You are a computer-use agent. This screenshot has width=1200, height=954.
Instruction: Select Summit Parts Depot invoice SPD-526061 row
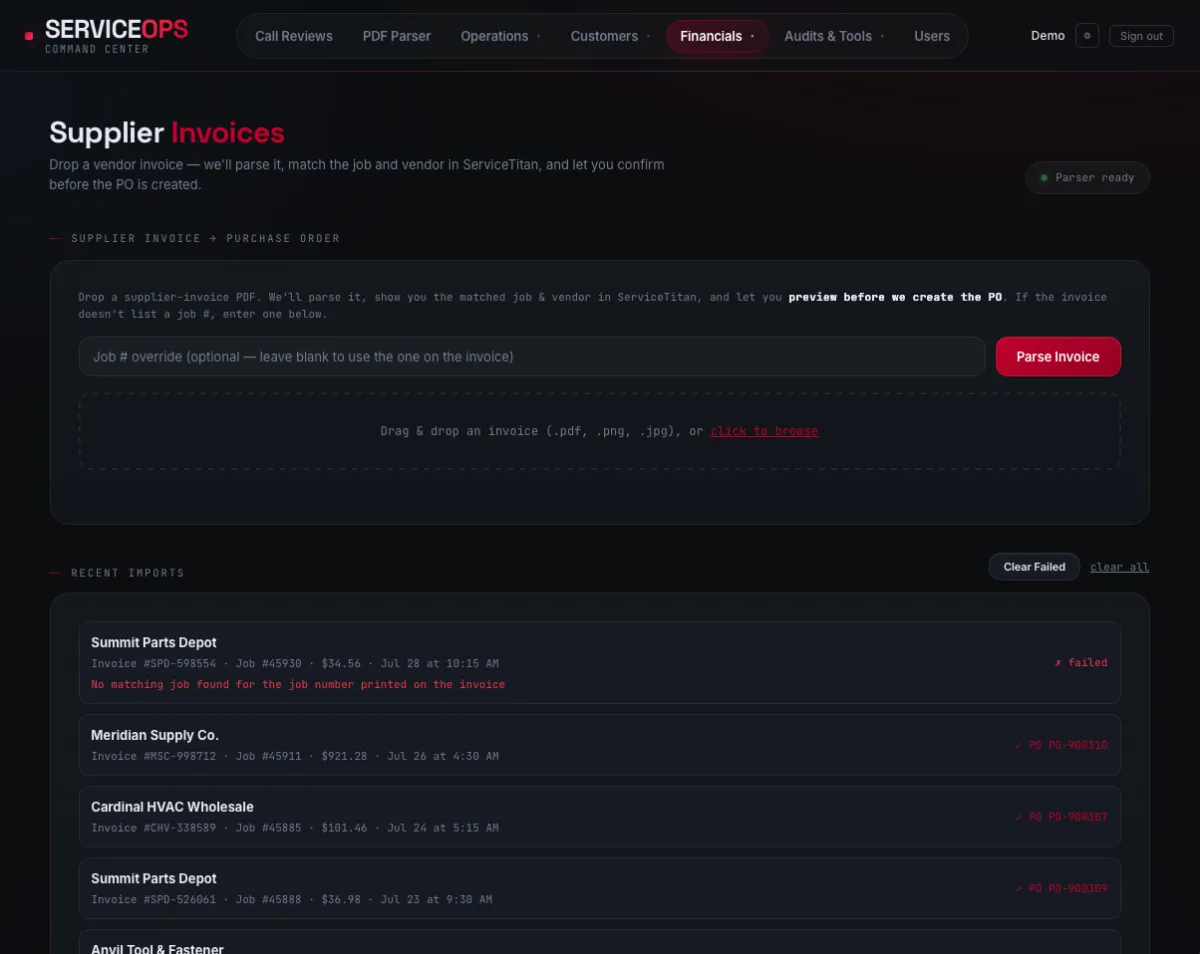pyautogui.click(x=600, y=889)
